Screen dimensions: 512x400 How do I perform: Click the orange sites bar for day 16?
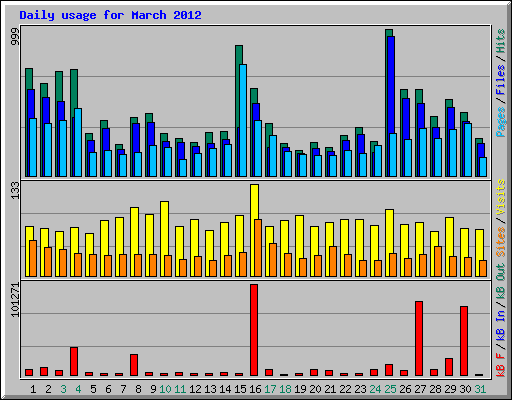click(258, 248)
